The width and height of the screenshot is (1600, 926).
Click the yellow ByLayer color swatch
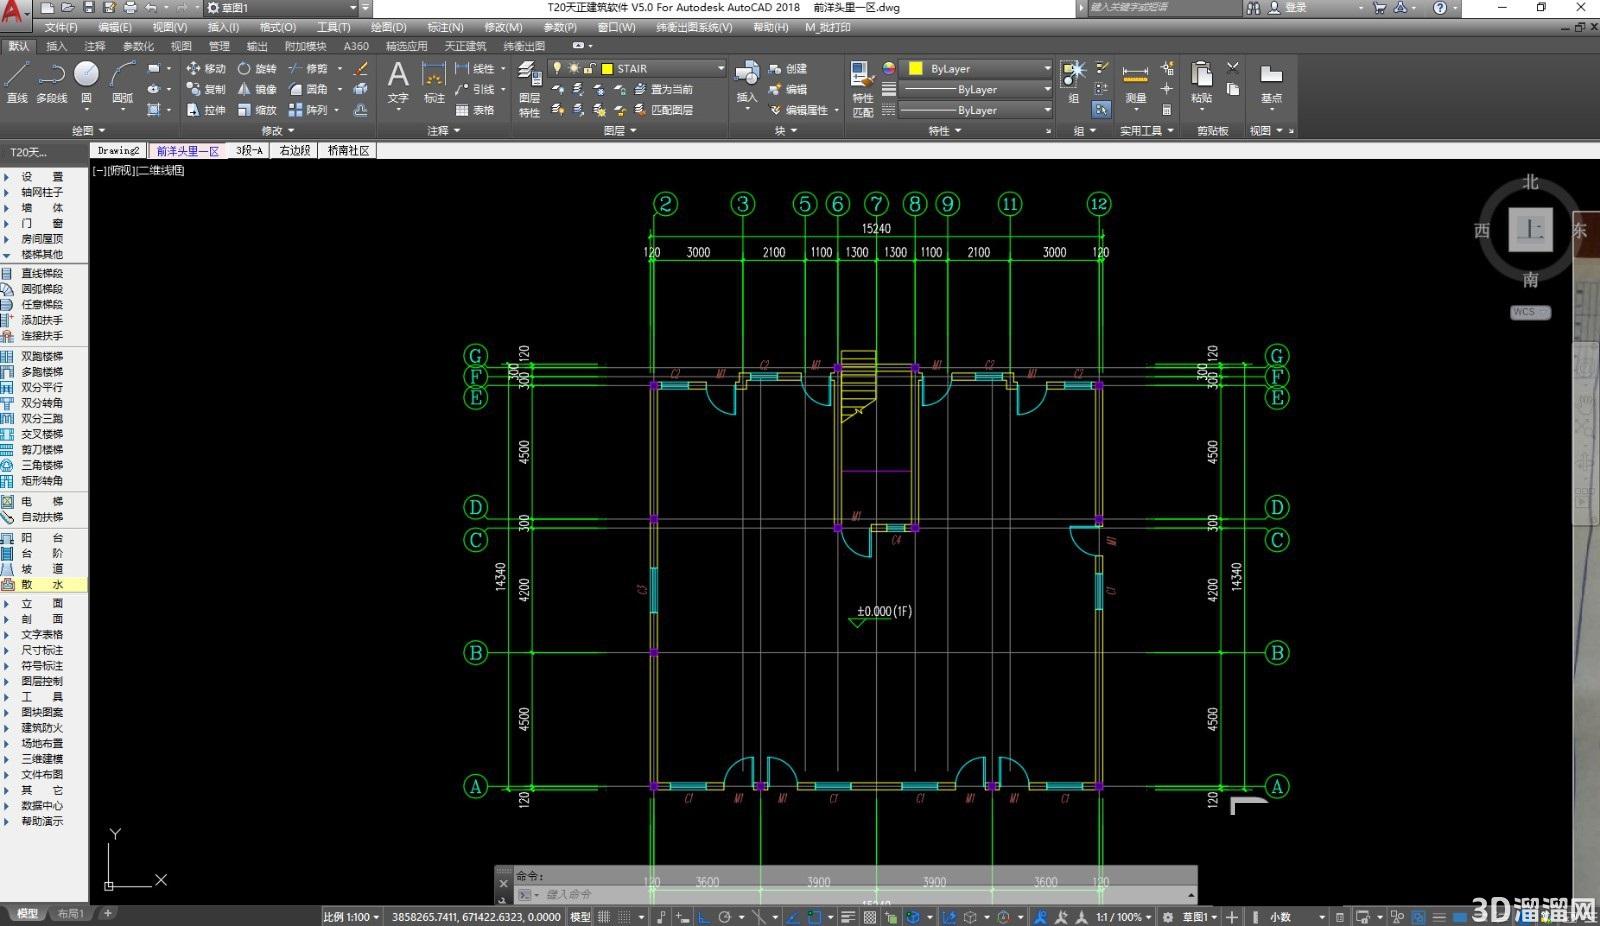click(915, 68)
